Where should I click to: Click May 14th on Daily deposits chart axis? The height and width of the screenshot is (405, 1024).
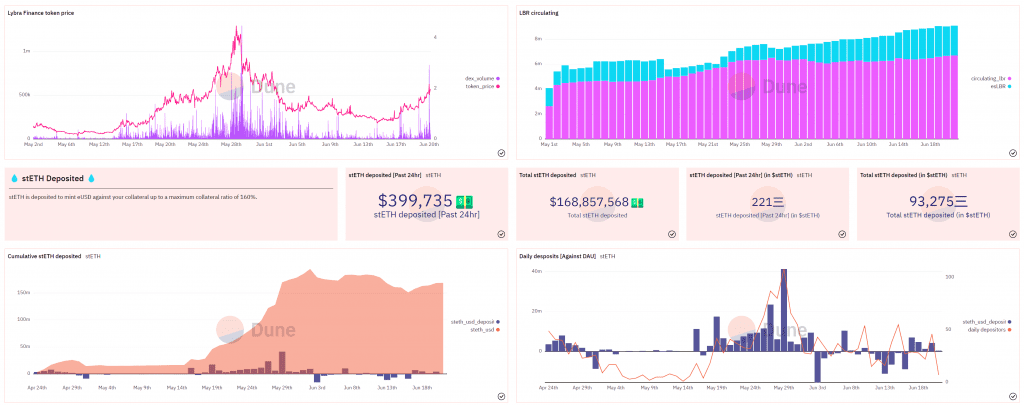[683, 387]
